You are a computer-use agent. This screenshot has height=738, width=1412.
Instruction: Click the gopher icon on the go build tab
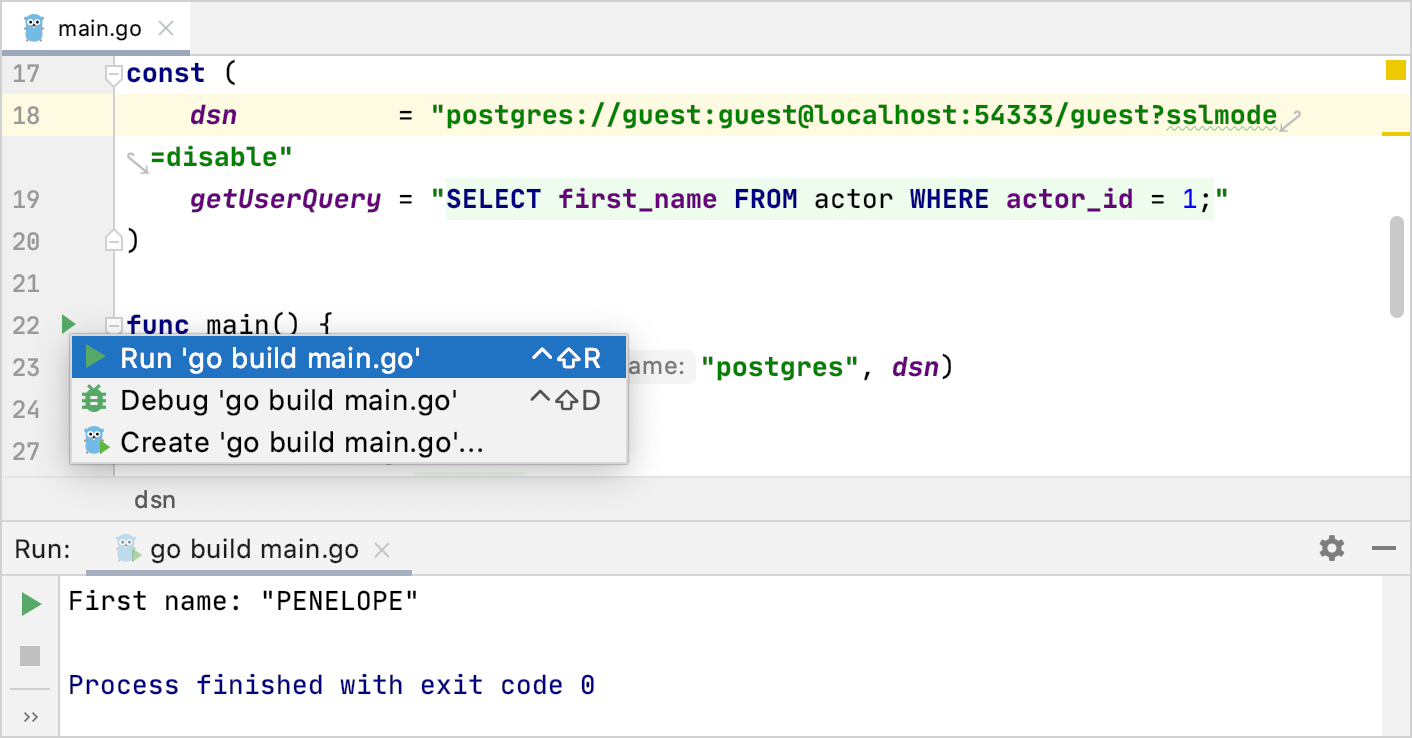pyautogui.click(x=126, y=548)
